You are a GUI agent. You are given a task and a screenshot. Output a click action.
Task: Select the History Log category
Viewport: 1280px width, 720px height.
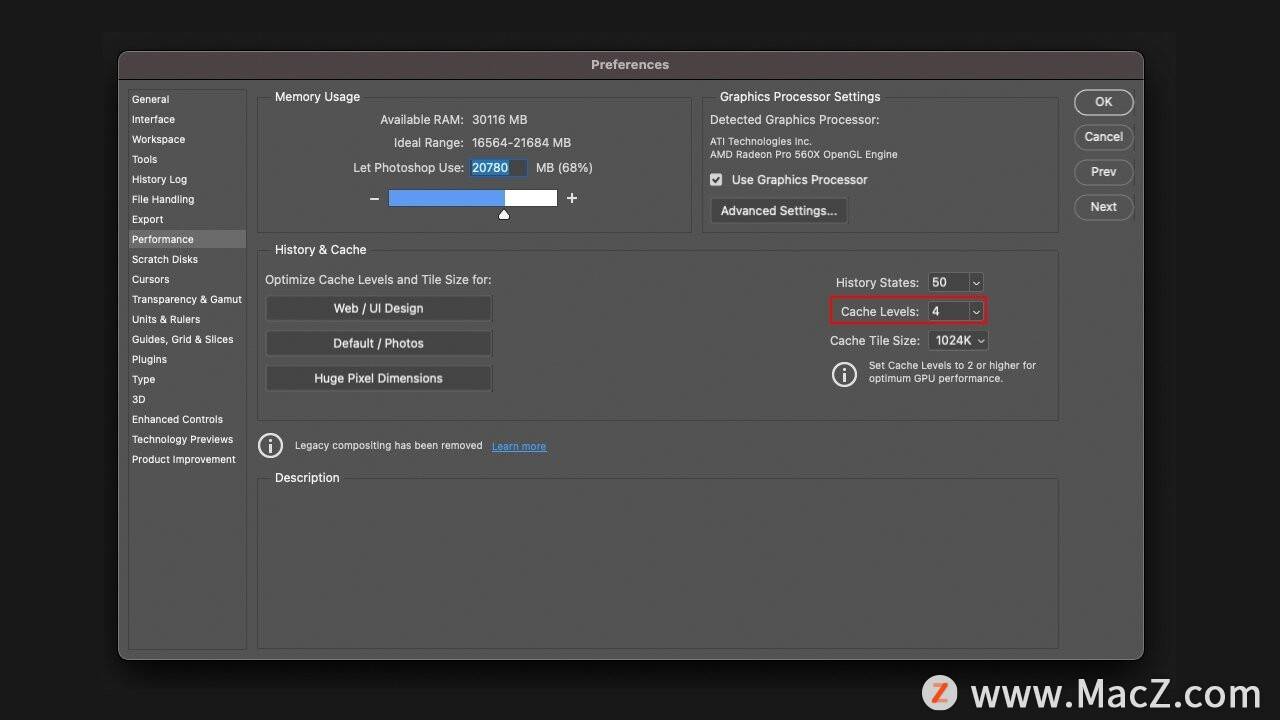pyautogui.click(x=159, y=180)
